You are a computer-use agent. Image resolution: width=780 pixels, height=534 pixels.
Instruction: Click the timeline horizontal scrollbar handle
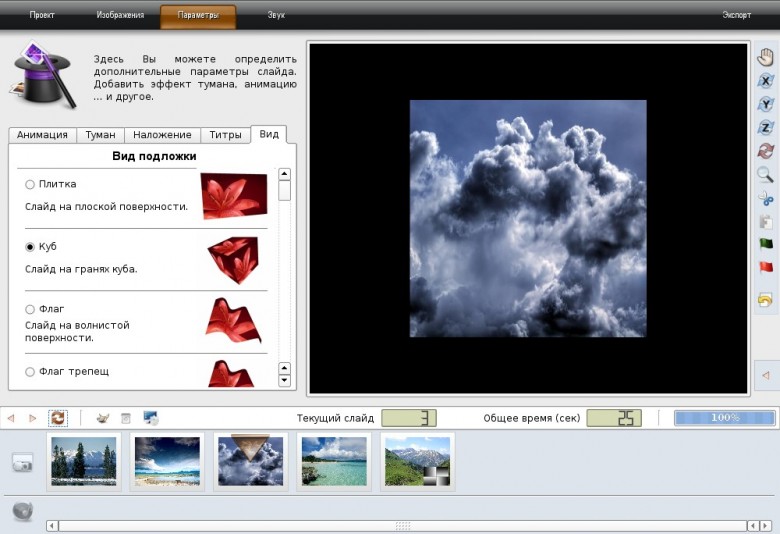[x=402, y=526]
